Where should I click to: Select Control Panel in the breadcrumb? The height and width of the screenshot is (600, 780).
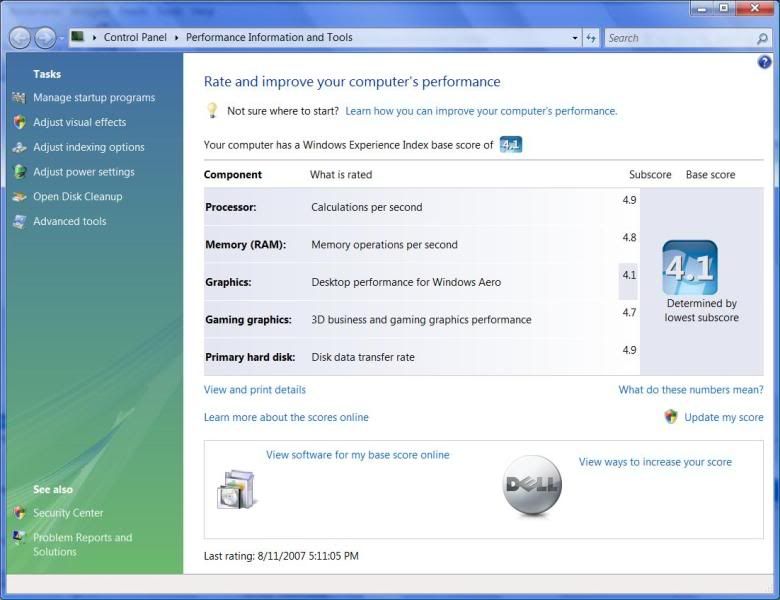point(135,37)
